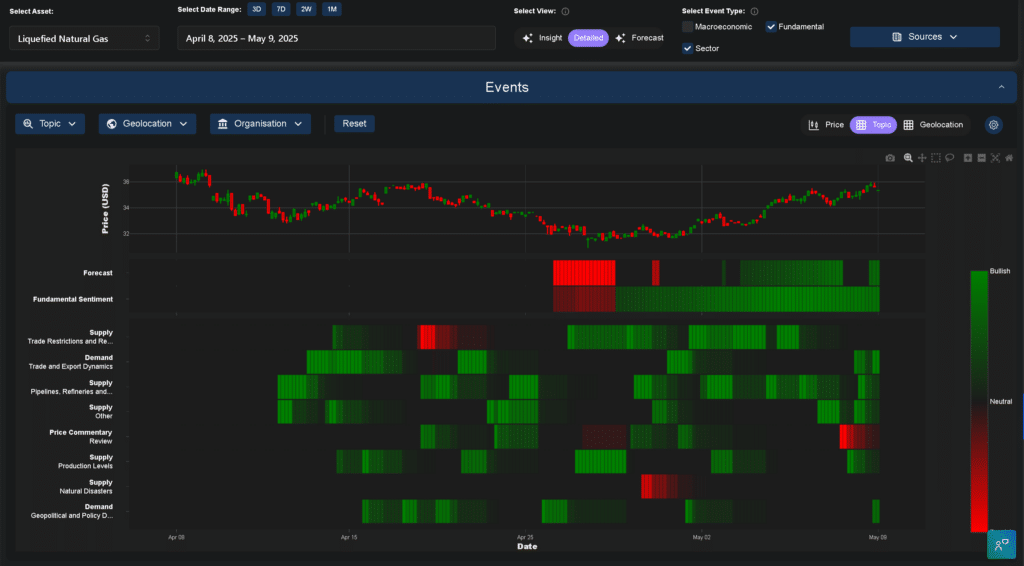Click the "Apr 08" date axis label
This screenshot has width=1024, height=566.
tap(176, 537)
